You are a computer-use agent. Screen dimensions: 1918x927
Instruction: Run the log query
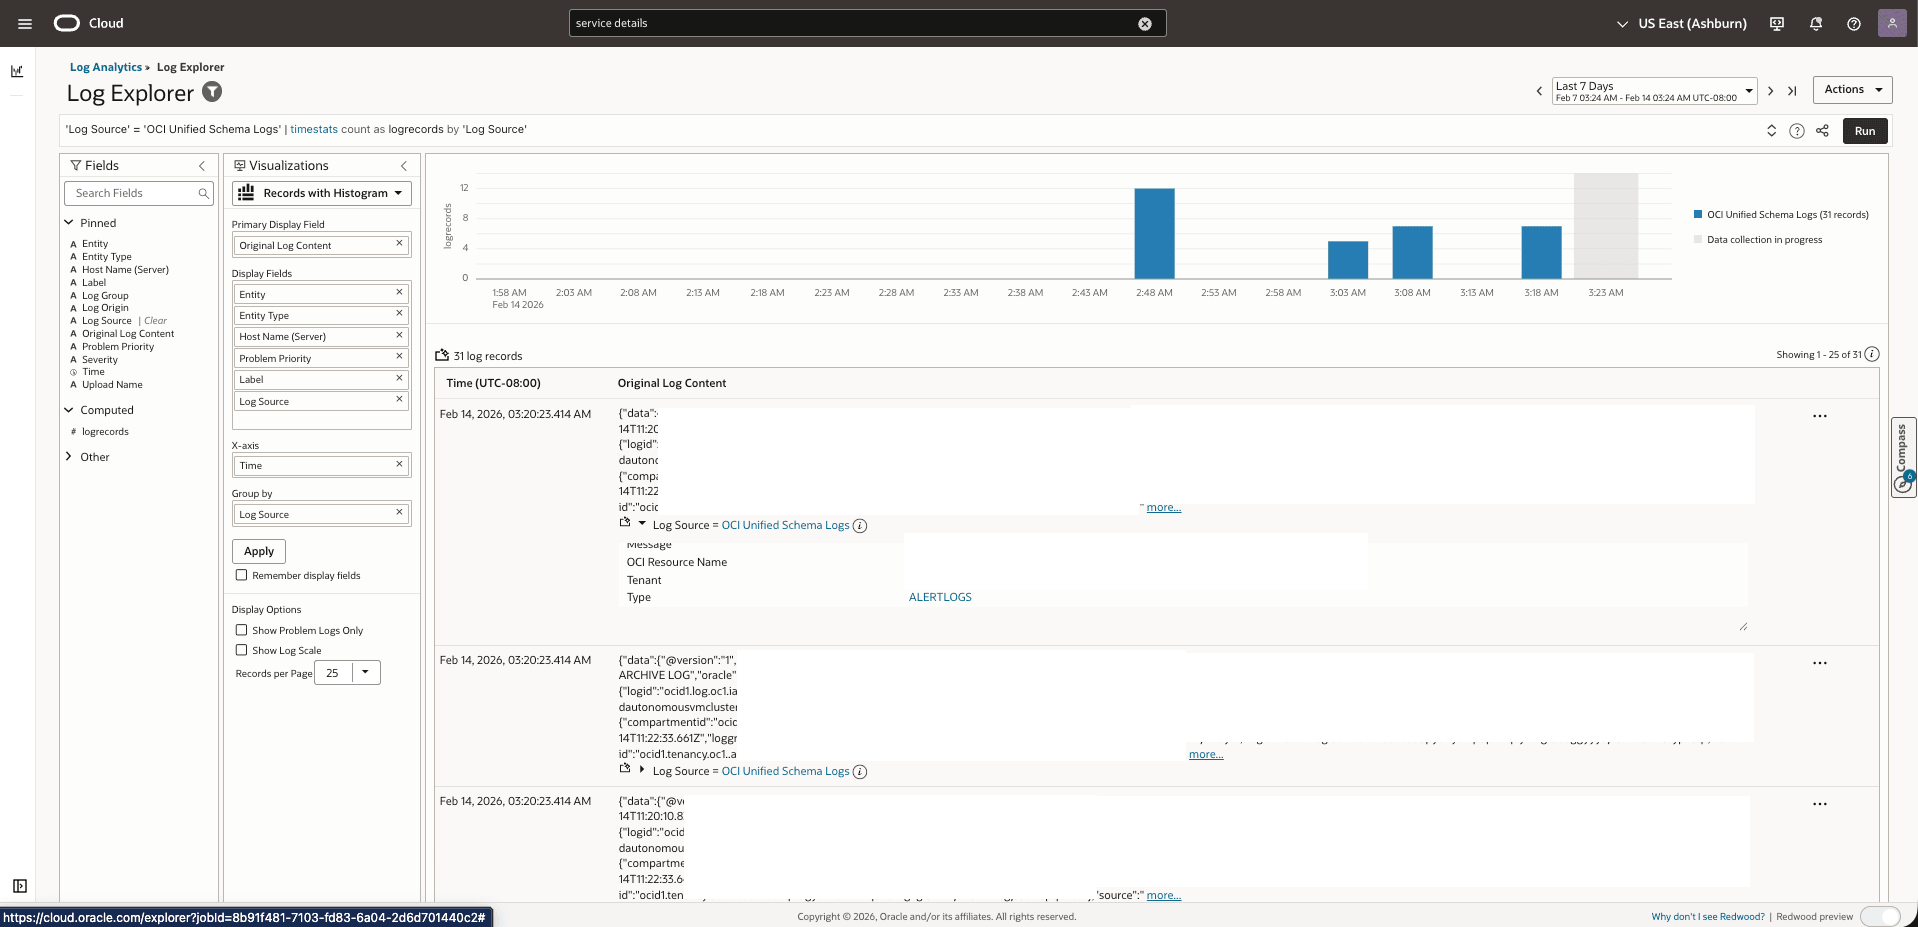1865,131
